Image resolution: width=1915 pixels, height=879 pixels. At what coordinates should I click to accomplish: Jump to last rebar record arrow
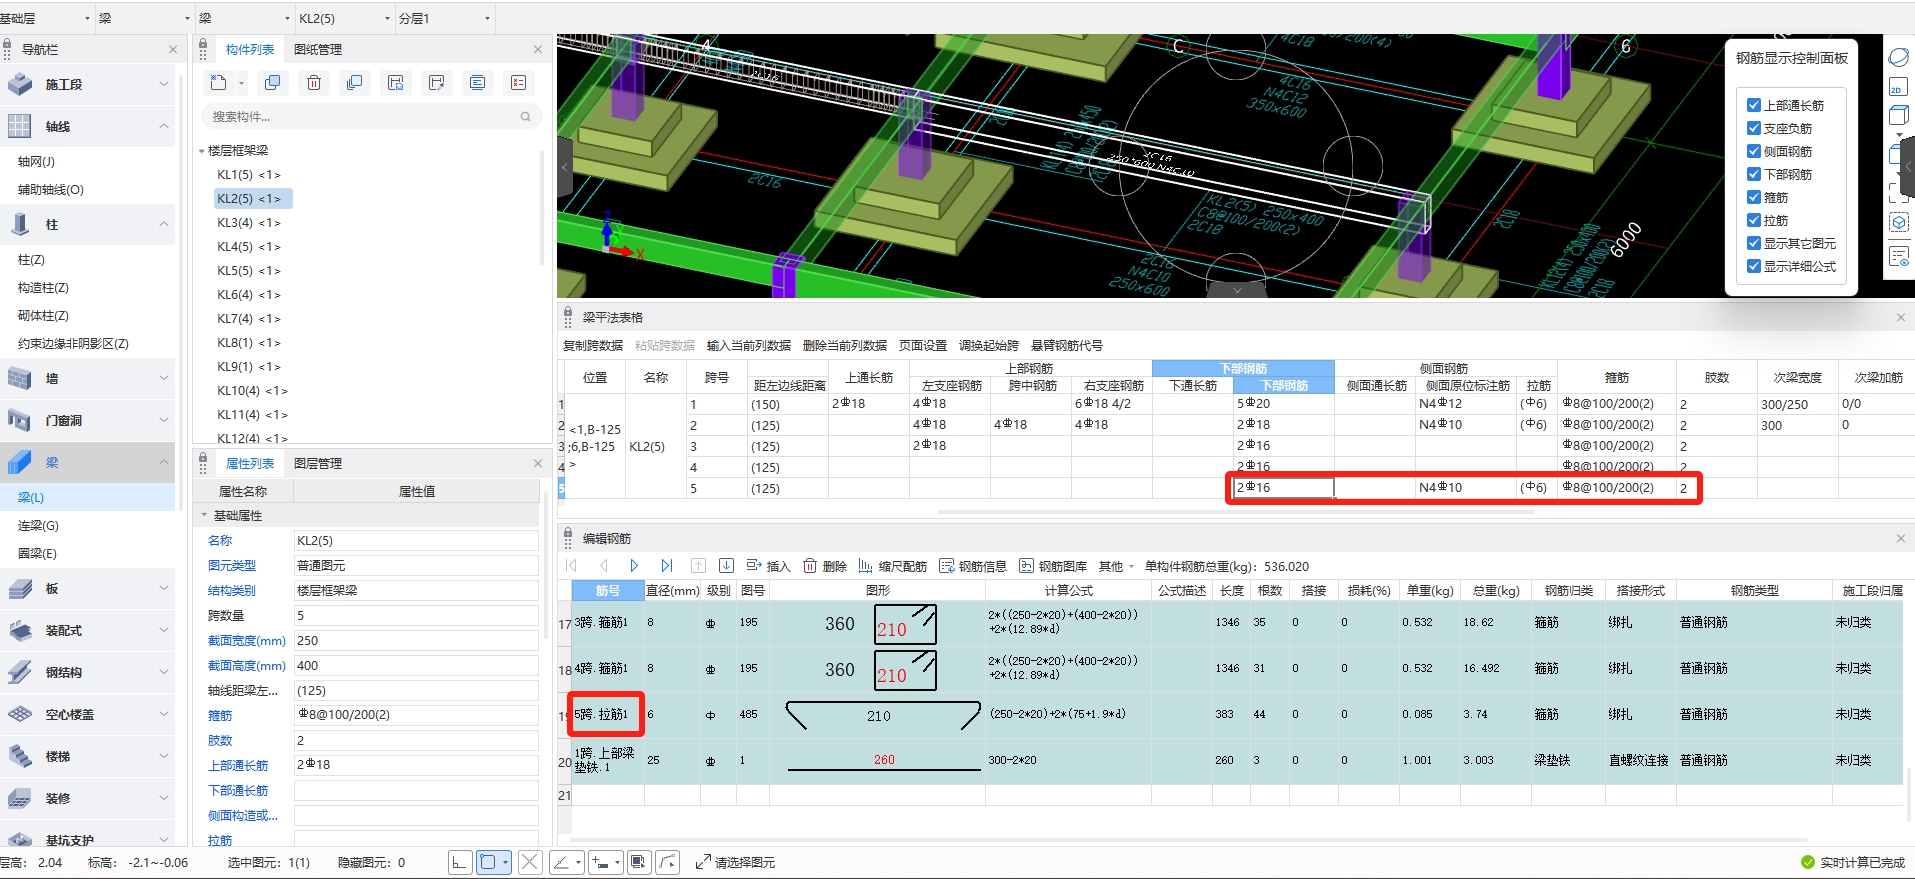pos(667,566)
